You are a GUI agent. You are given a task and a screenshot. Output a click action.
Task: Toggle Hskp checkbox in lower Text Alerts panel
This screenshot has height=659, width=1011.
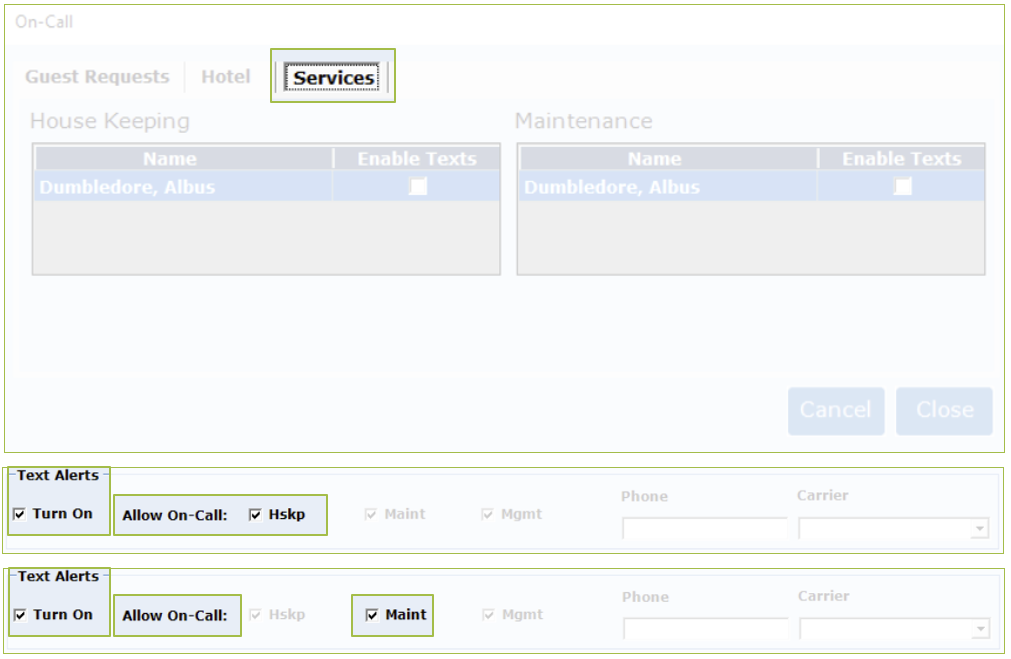click(256, 615)
